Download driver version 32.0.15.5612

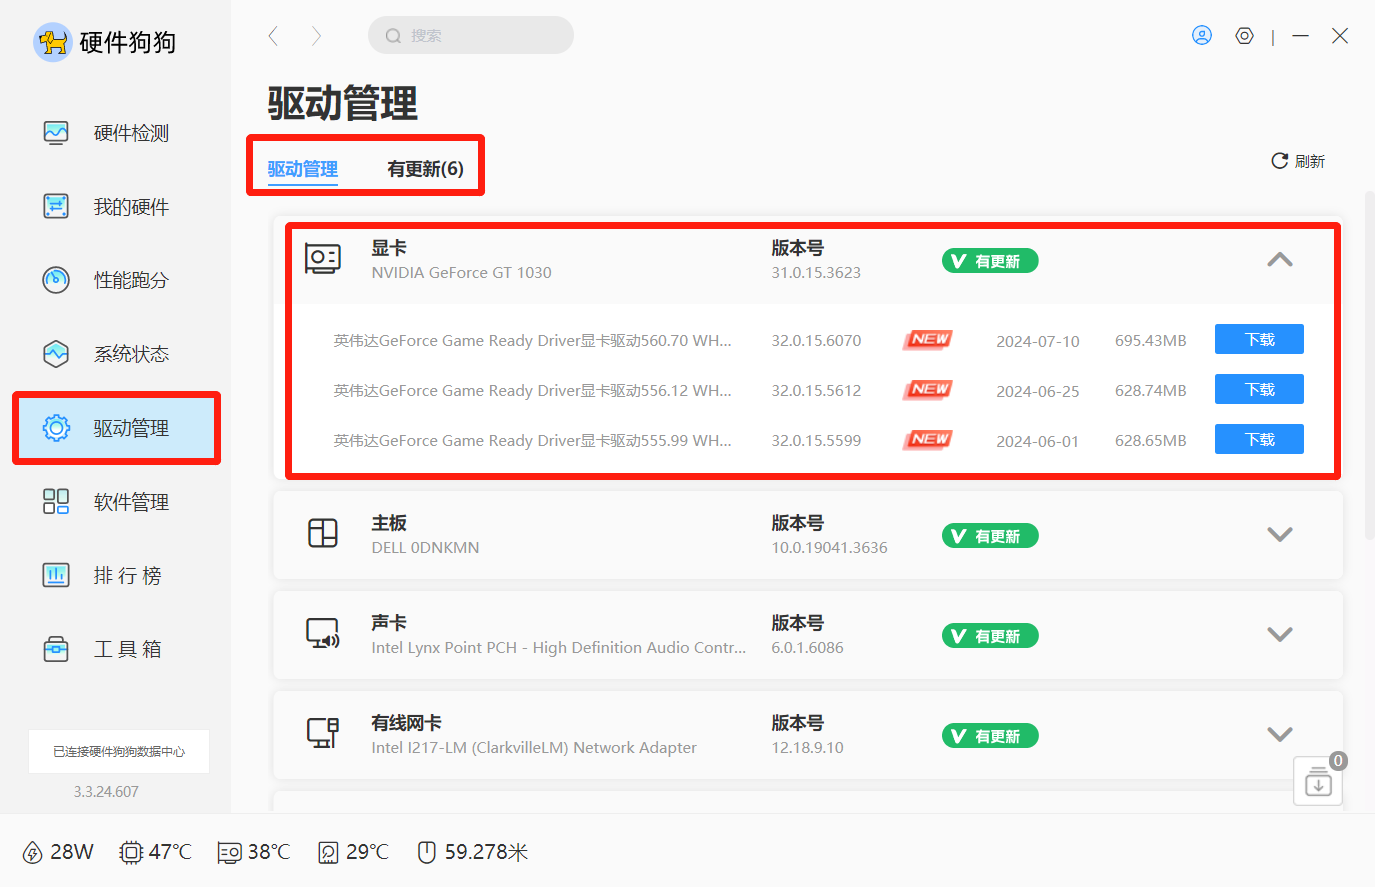[1259, 389]
